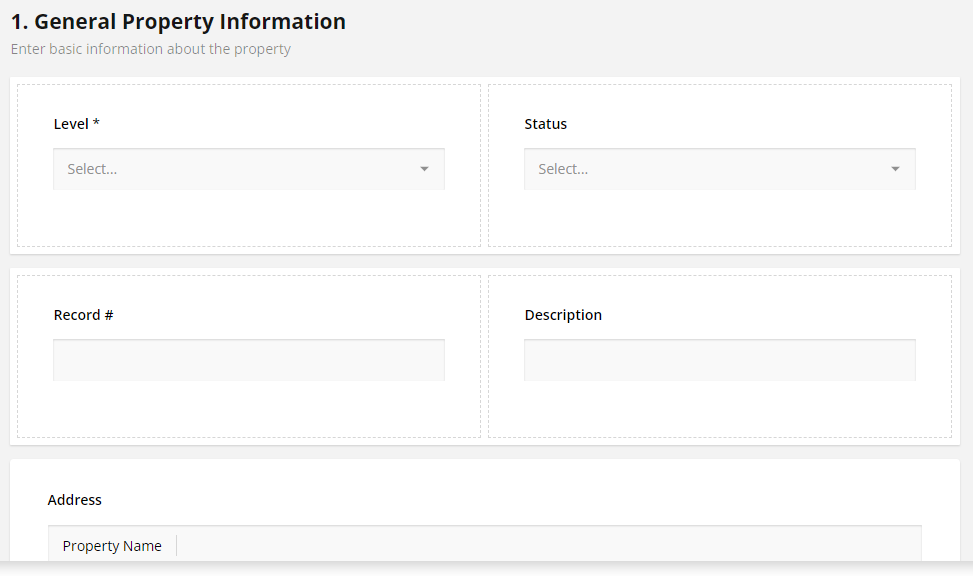Viewport: 973px width, 576px height.
Task: Open the Level dropdown
Action: pos(248,169)
